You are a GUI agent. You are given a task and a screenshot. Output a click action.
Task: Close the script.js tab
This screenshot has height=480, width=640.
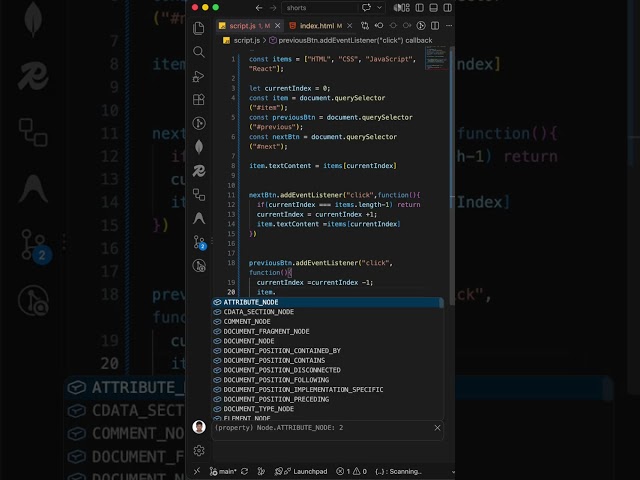click(x=278, y=26)
